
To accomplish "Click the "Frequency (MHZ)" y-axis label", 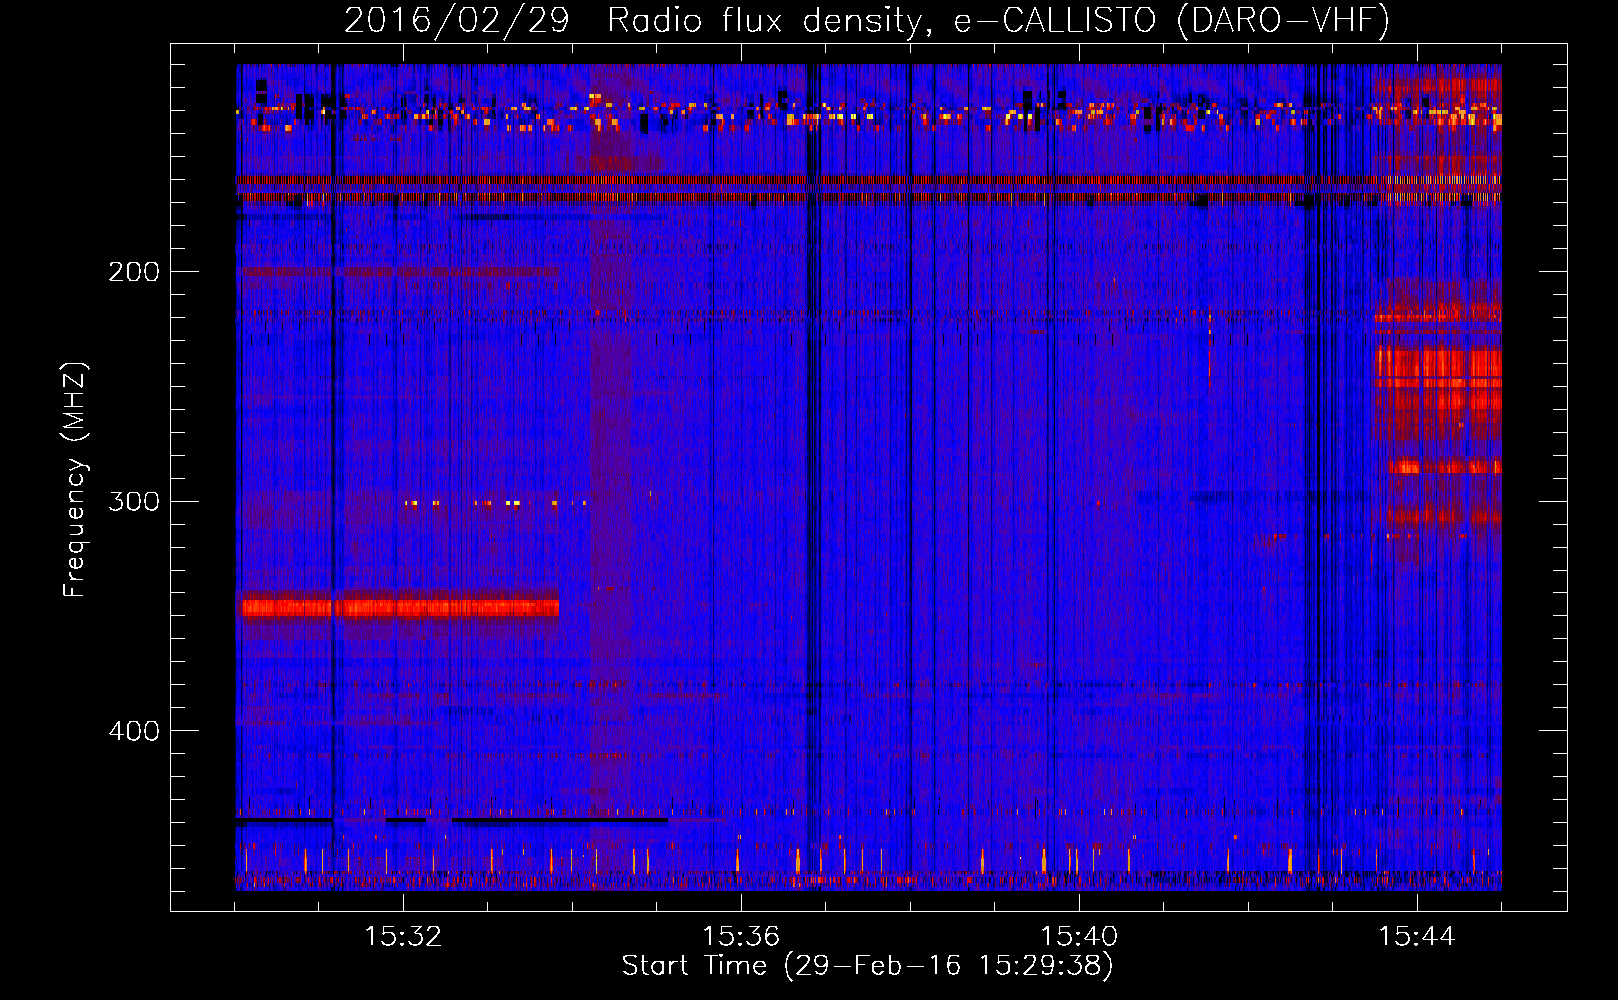I will (x=75, y=479).
